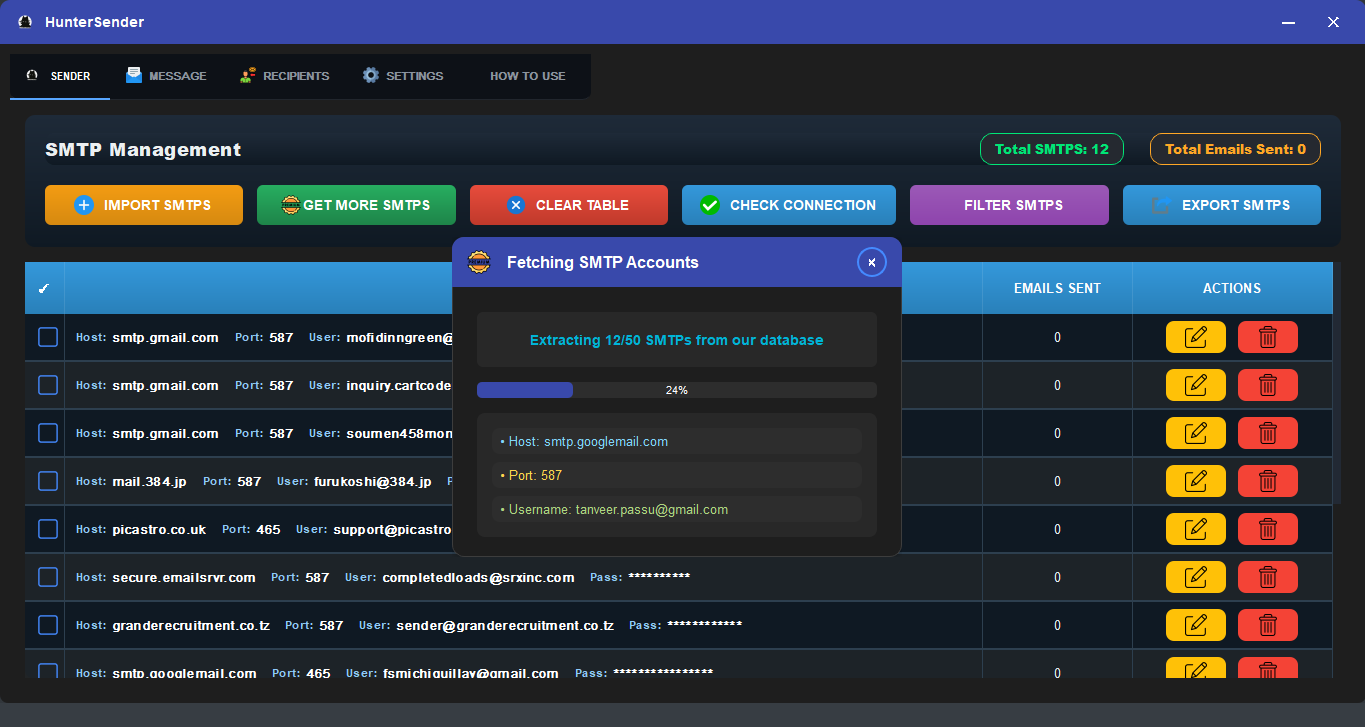Viewport: 1365px width, 727px height.
Task: Click edit icon for mofidinngreen SMTP row
Action: [1195, 338]
